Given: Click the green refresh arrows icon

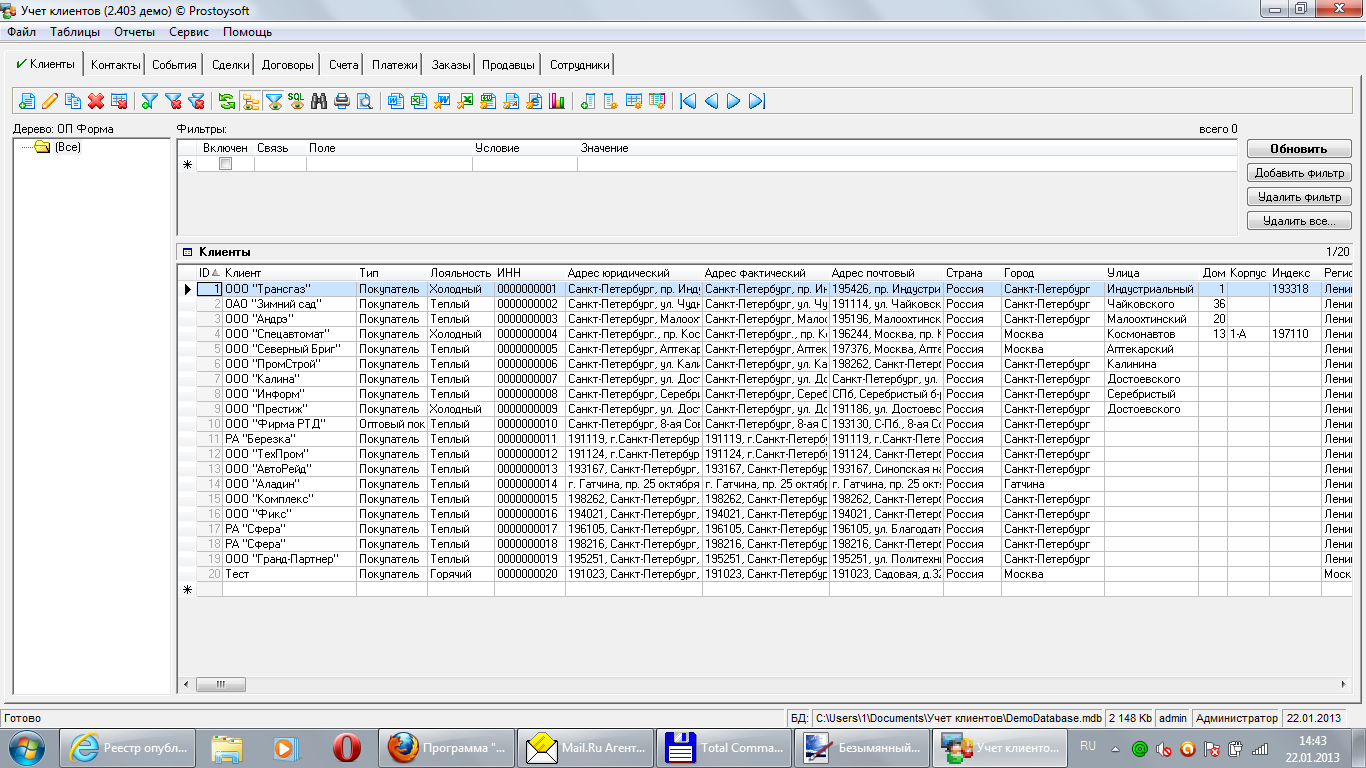Looking at the screenshot, I should coord(227,101).
